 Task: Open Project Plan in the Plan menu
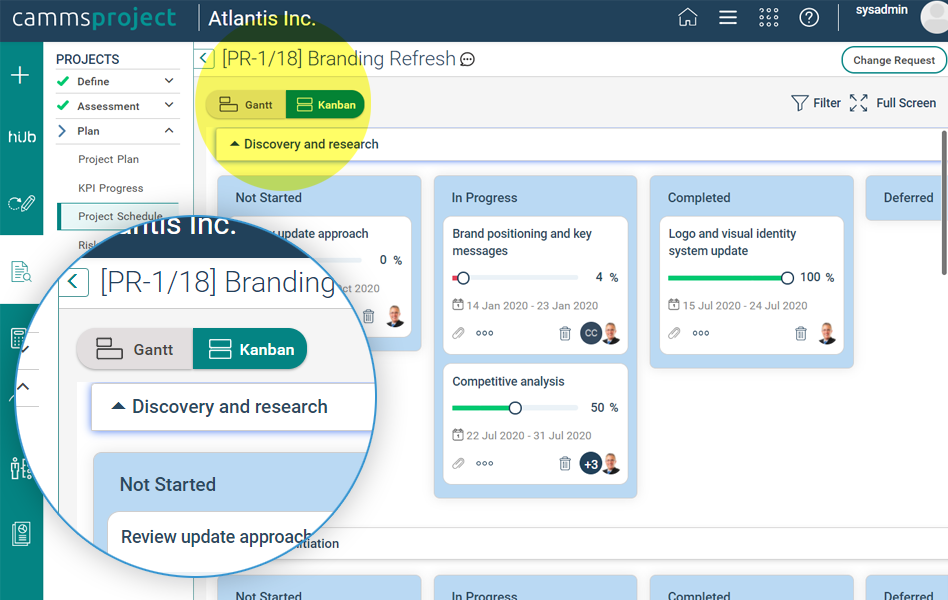click(108, 159)
